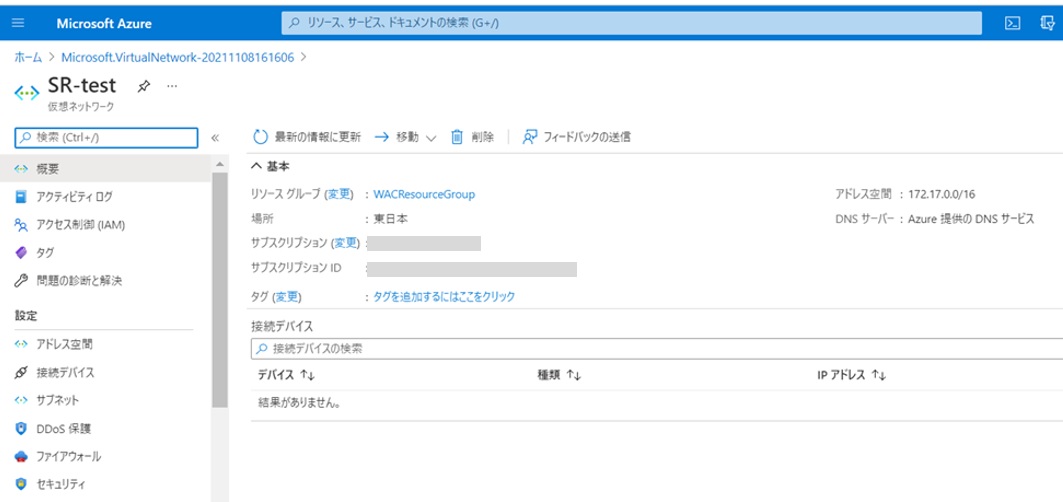Expand the 移動 dropdown arrow

[x=431, y=138]
